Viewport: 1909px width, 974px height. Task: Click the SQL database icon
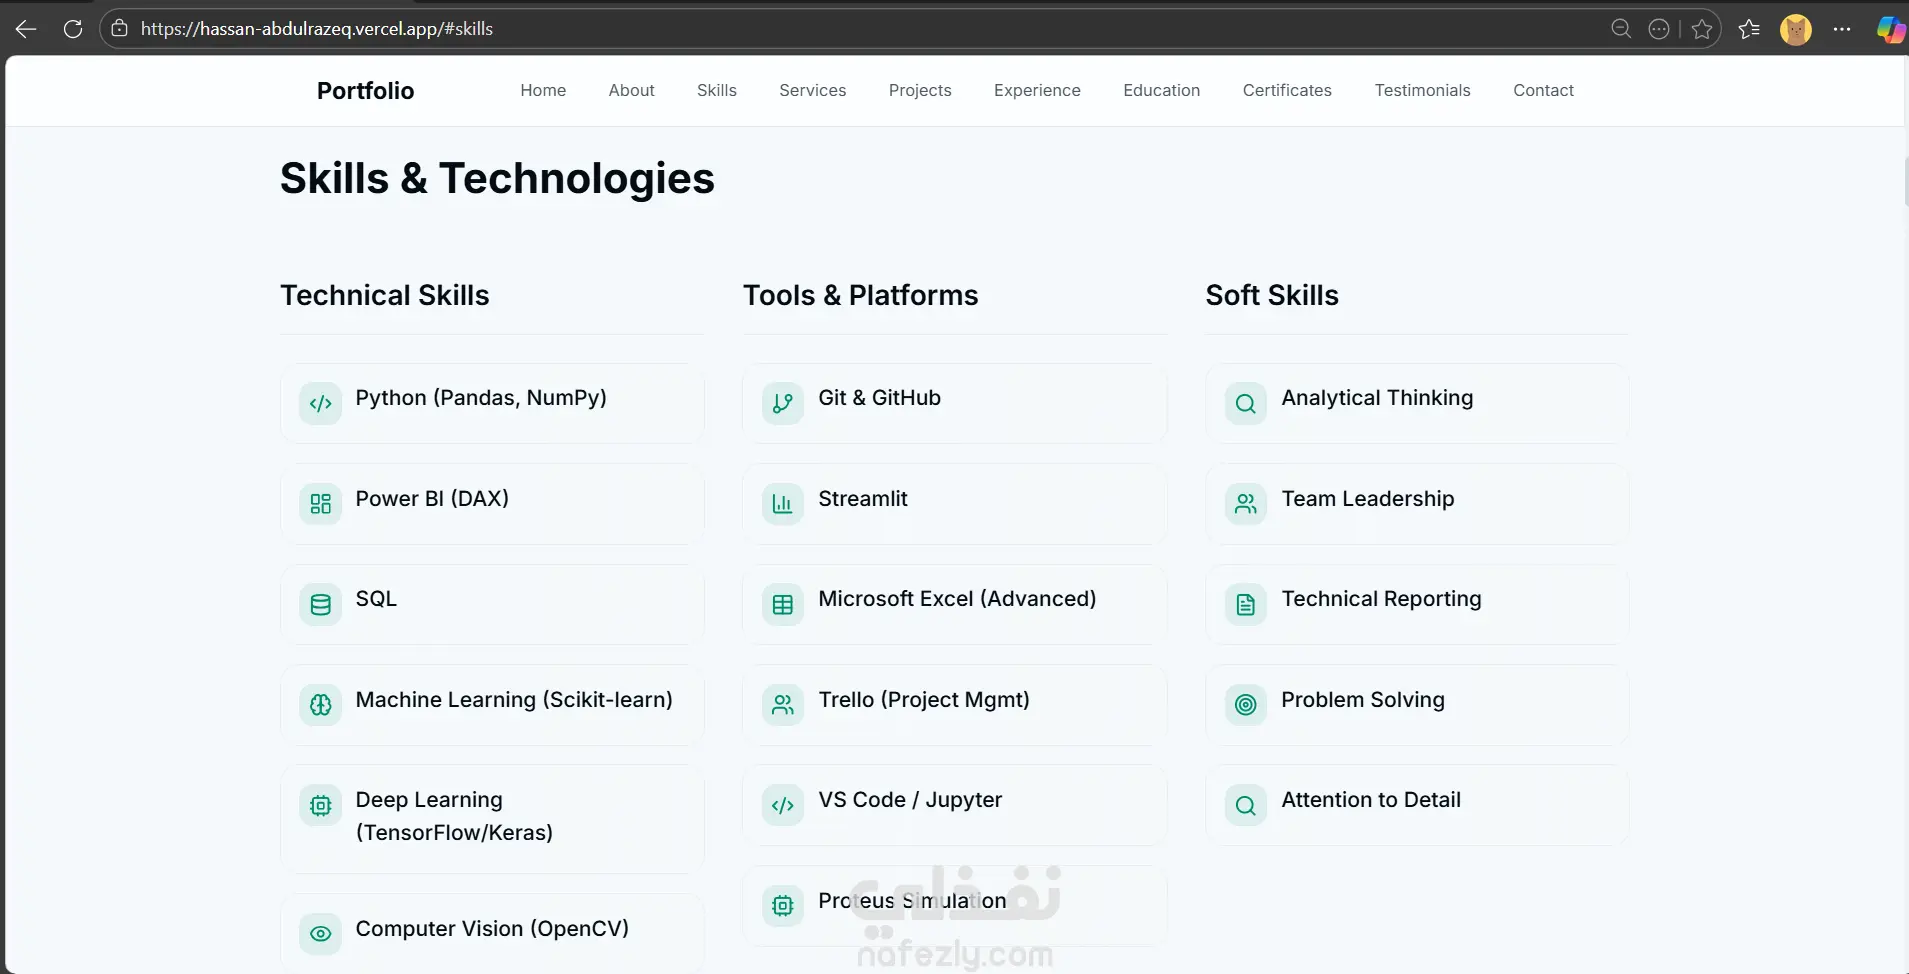click(x=320, y=605)
